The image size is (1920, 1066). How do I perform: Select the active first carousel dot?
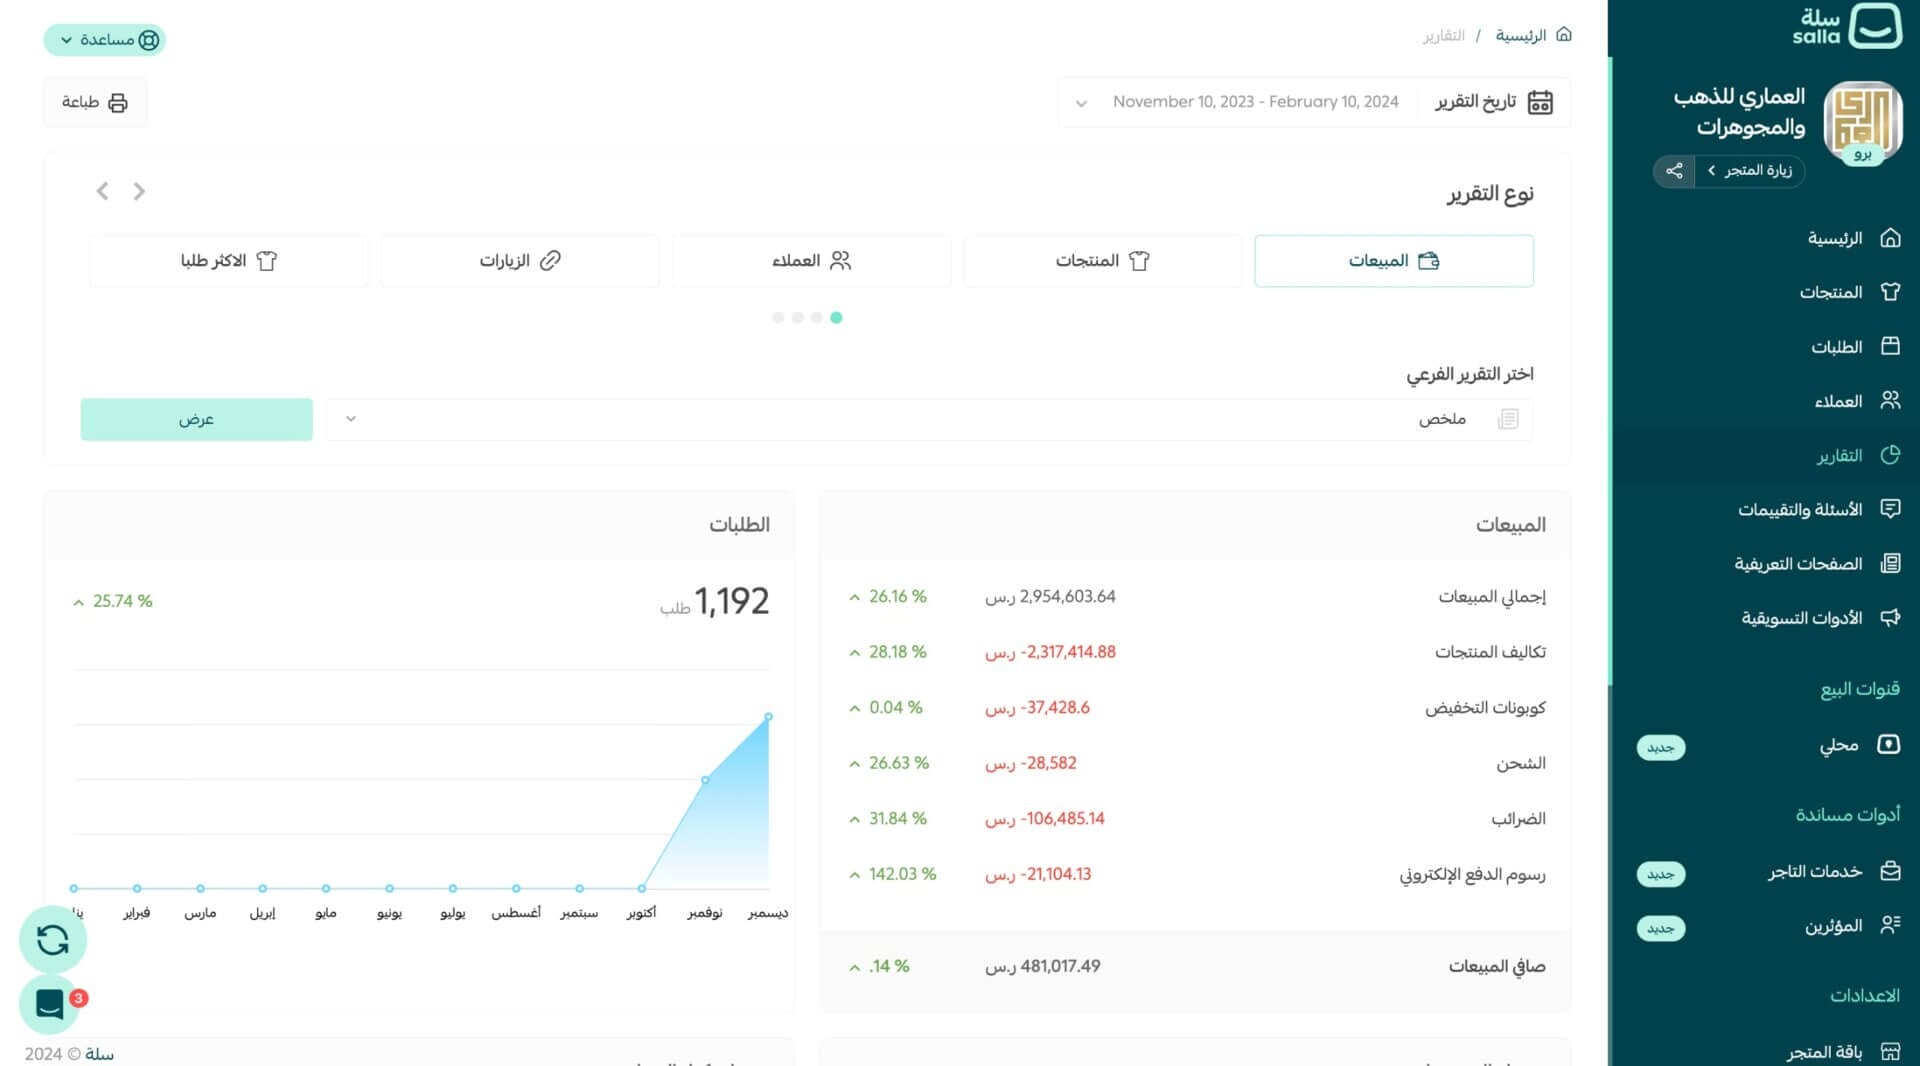tap(836, 318)
